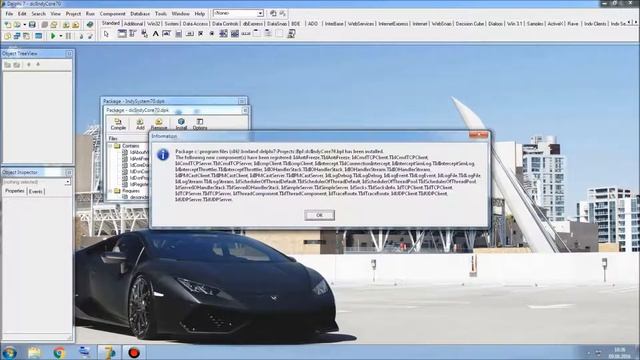Viewport: 640px width, 360px height.
Task: Collapse the Requires node in package tree
Action: 111,191
